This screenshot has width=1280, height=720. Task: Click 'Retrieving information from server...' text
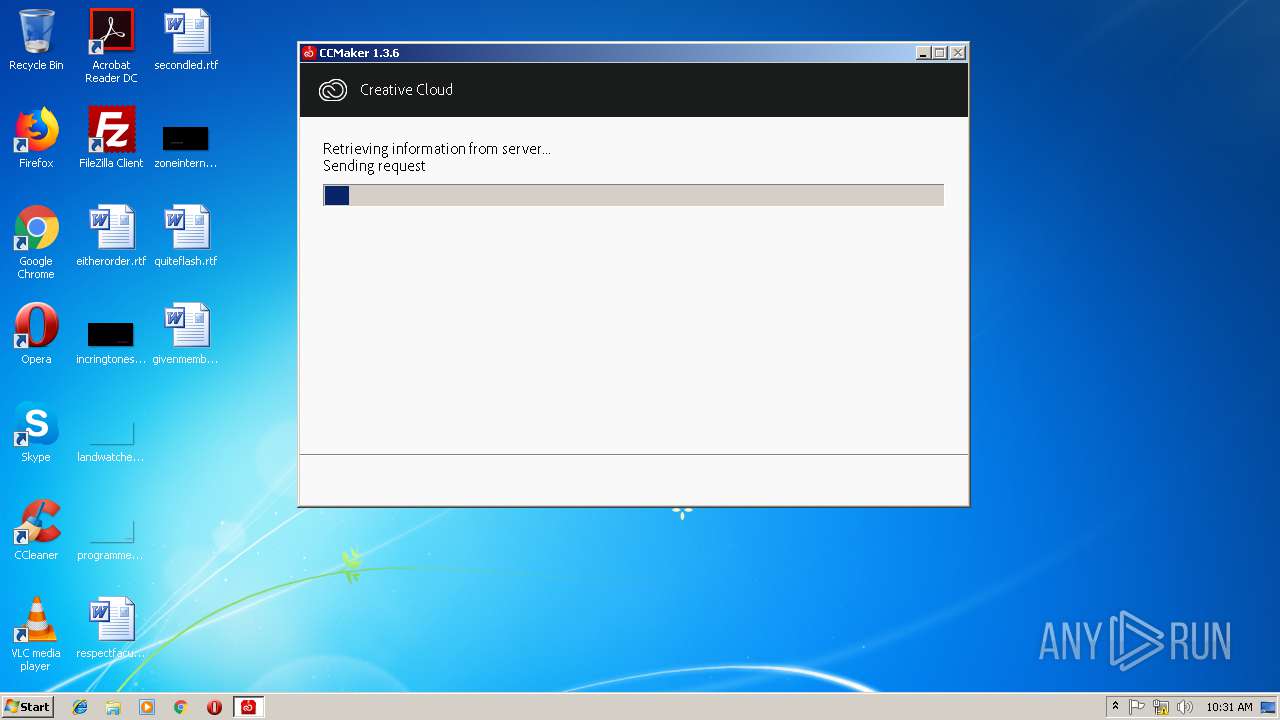click(x=436, y=149)
